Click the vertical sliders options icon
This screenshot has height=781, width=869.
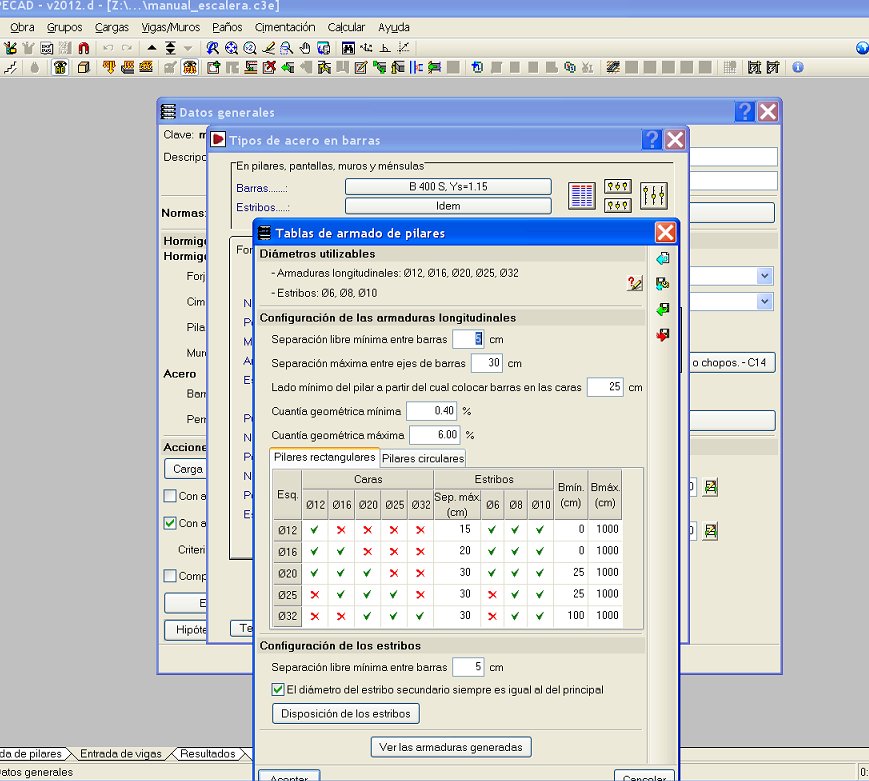point(653,195)
